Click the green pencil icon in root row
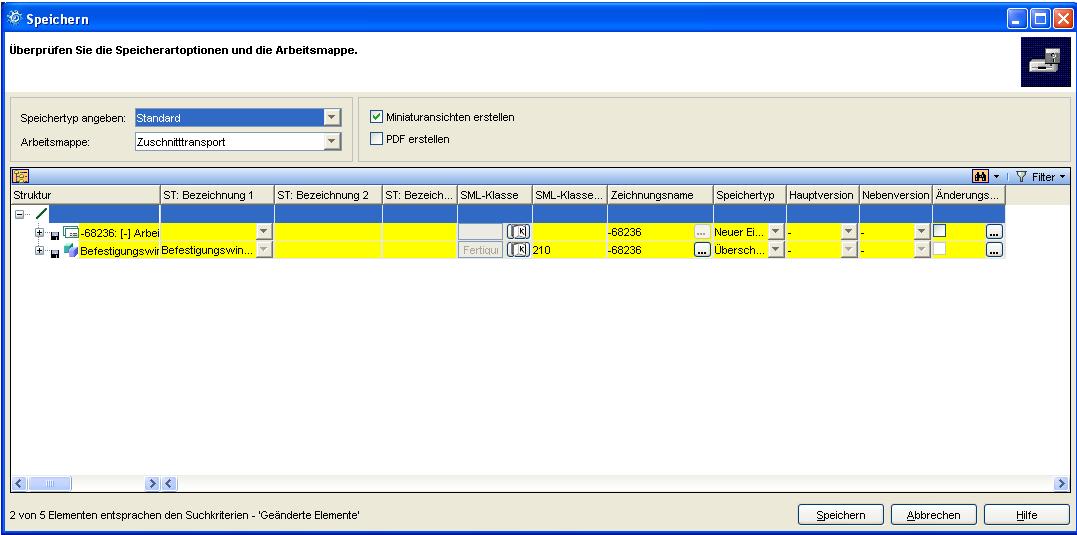Viewport: 1077px width, 535px height. pyautogui.click(x=42, y=214)
